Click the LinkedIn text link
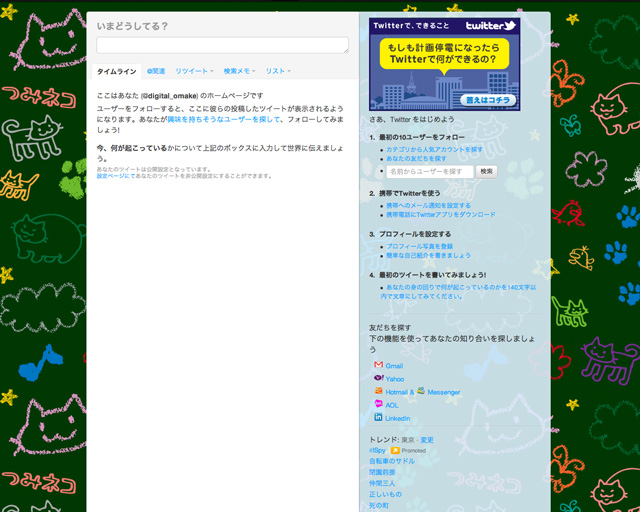Viewport: 640px width, 512px height. (398, 418)
